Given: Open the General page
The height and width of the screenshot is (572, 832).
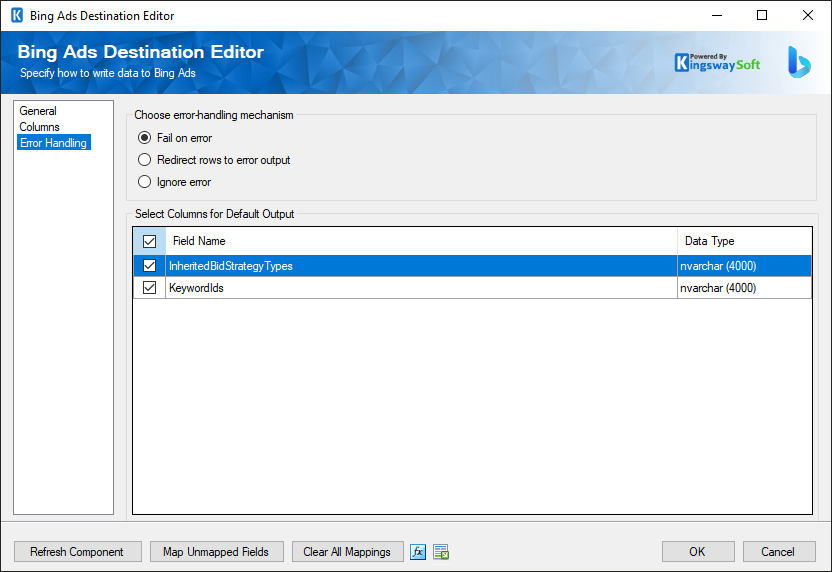Looking at the screenshot, I should click(38, 111).
